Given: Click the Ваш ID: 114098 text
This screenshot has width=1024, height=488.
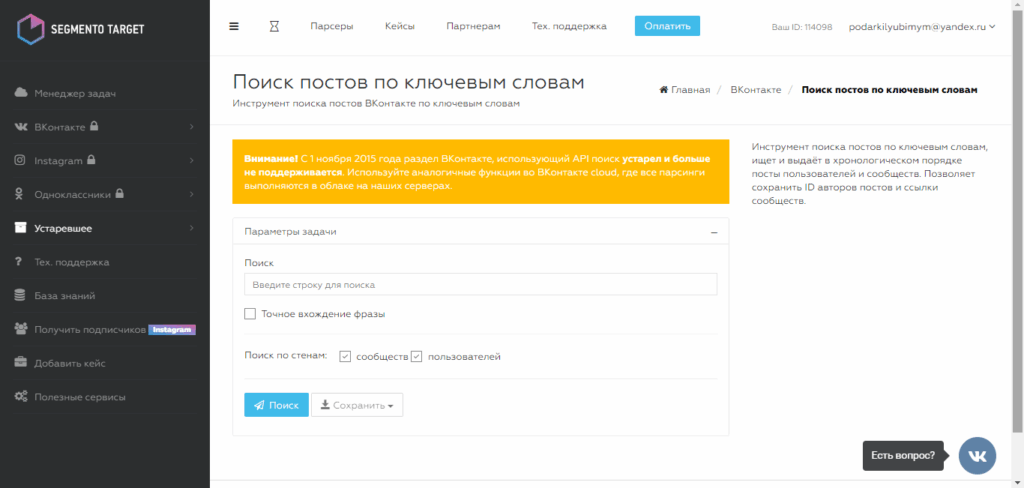Looking at the screenshot, I should click(x=802, y=27).
